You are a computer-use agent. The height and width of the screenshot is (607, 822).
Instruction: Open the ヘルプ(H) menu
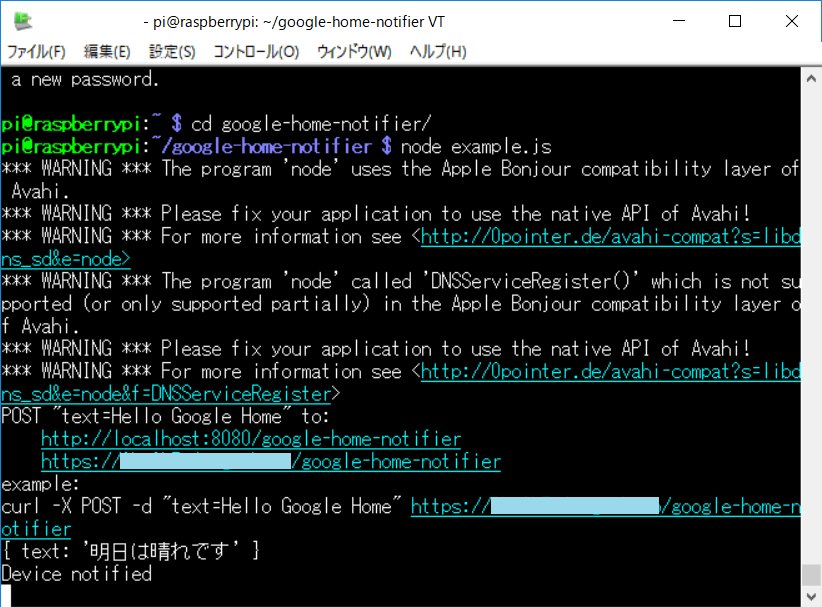point(438,51)
